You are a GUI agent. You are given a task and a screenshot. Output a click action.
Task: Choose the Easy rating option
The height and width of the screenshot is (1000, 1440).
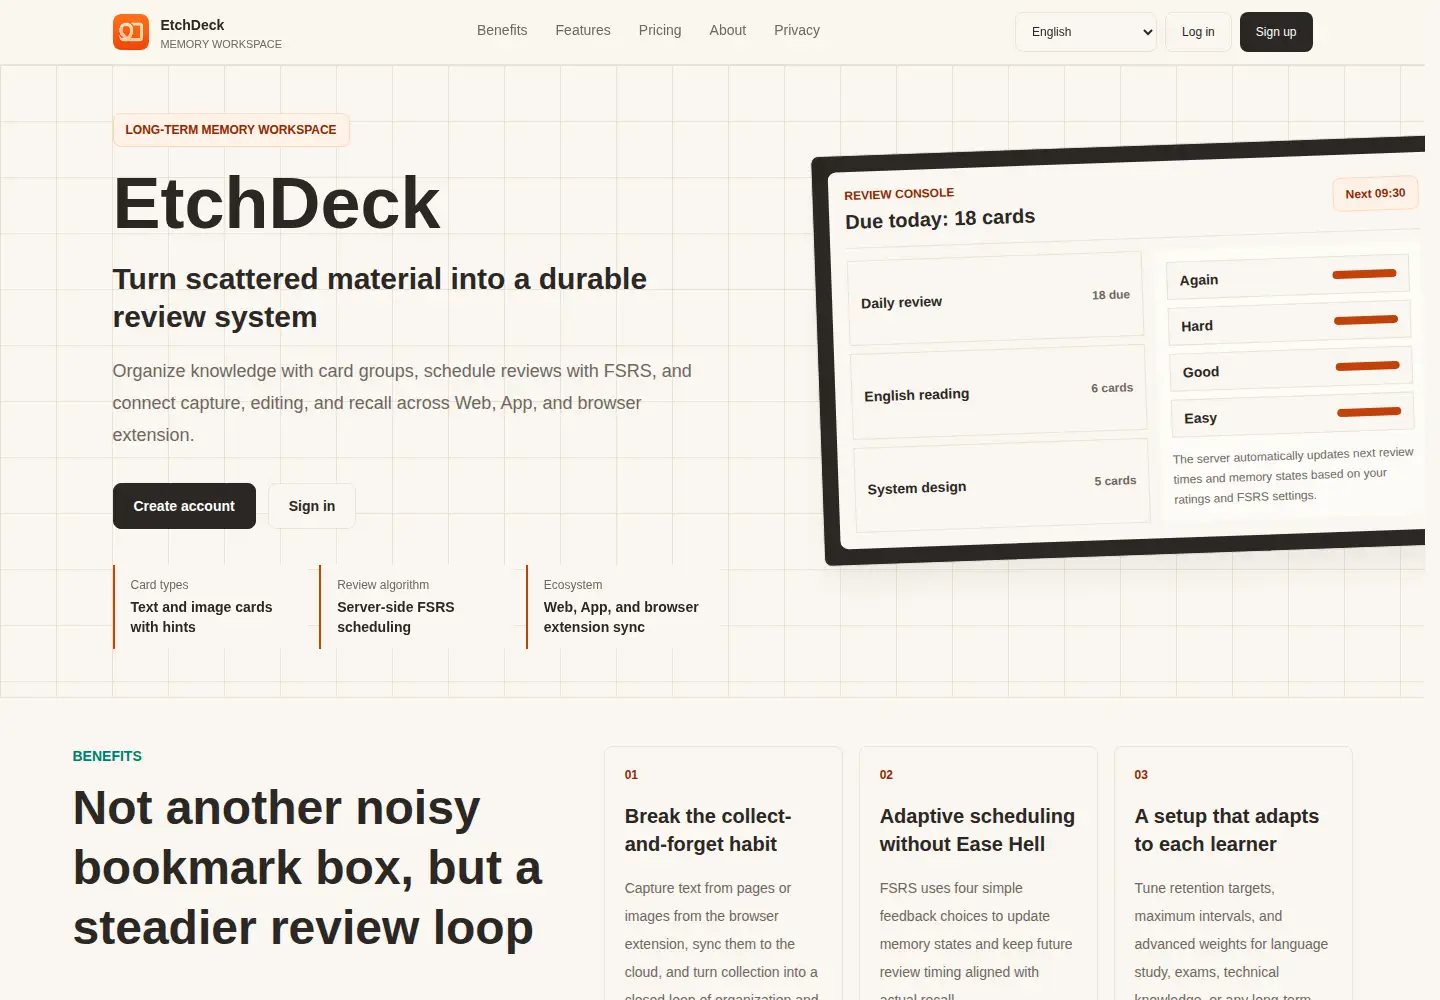point(1293,415)
